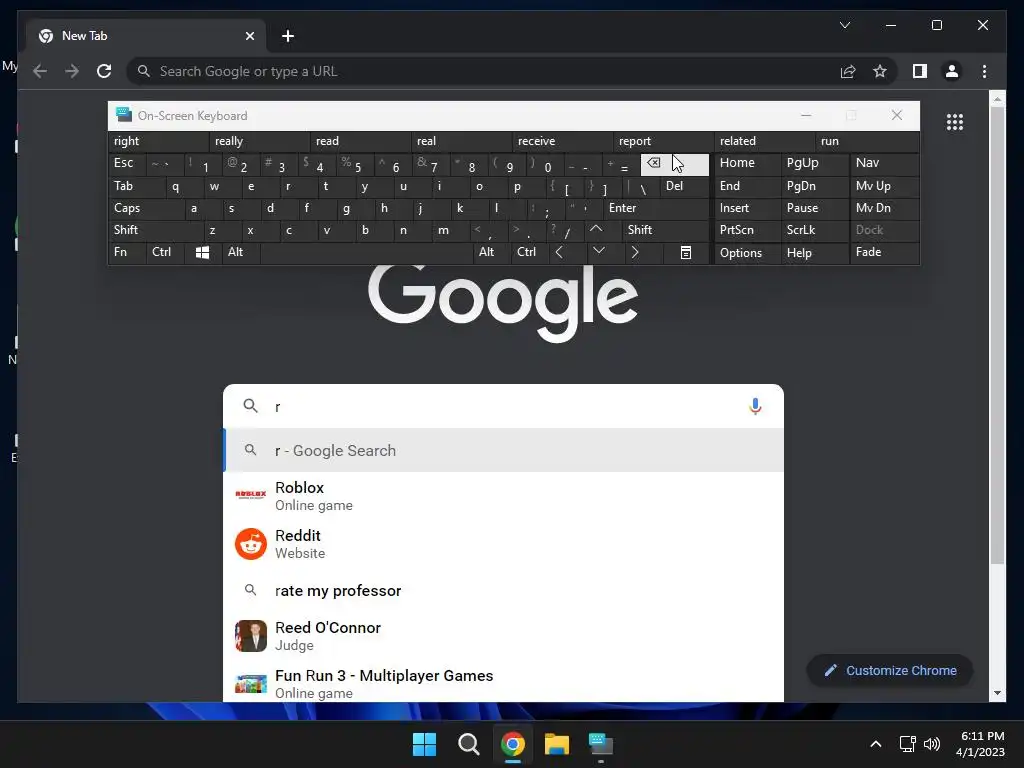Close the New Tab tab
Viewport: 1024px width, 768px height.
coord(249,36)
